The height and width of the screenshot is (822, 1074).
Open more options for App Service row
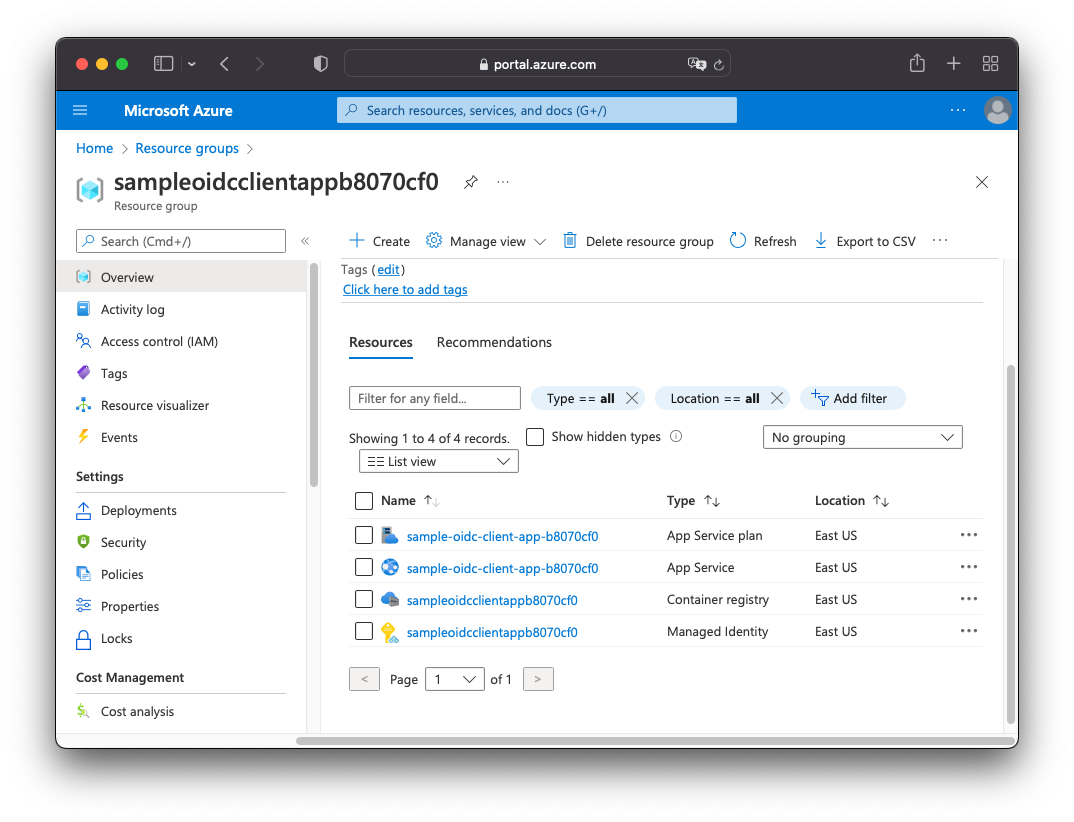[x=969, y=567]
